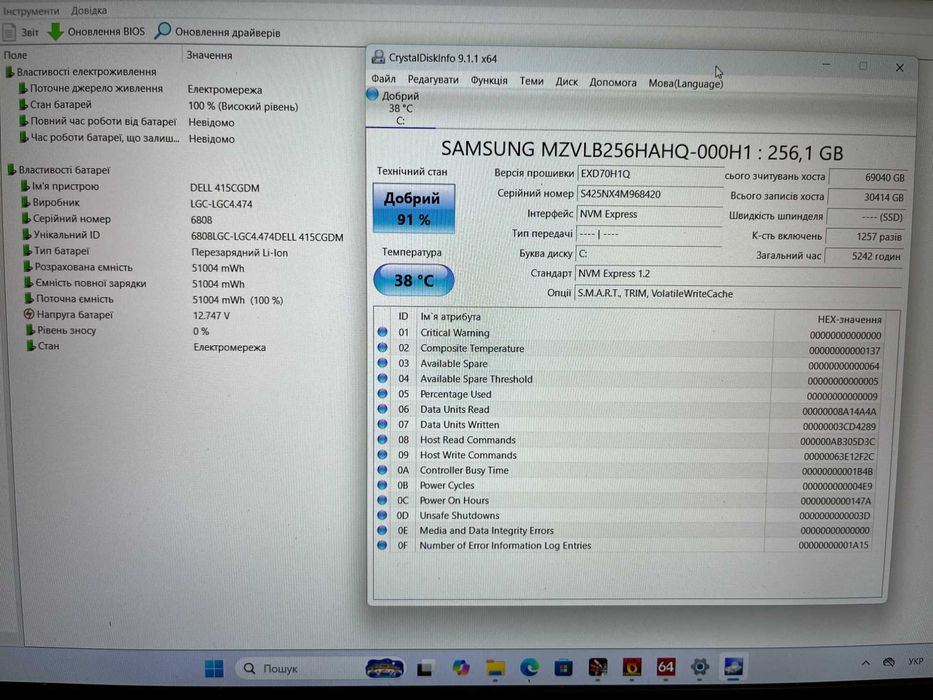Click the Звіт report icon in the toolbar
This screenshot has width=933, height=700.
10,32
